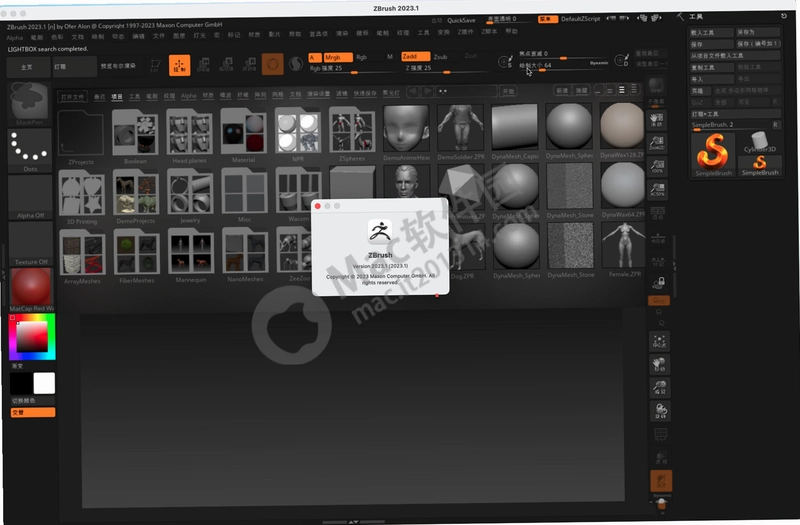Viewport: 800px width, 525px height.
Task: Open the 帮助 menu
Action: pyautogui.click(x=511, y=31)
